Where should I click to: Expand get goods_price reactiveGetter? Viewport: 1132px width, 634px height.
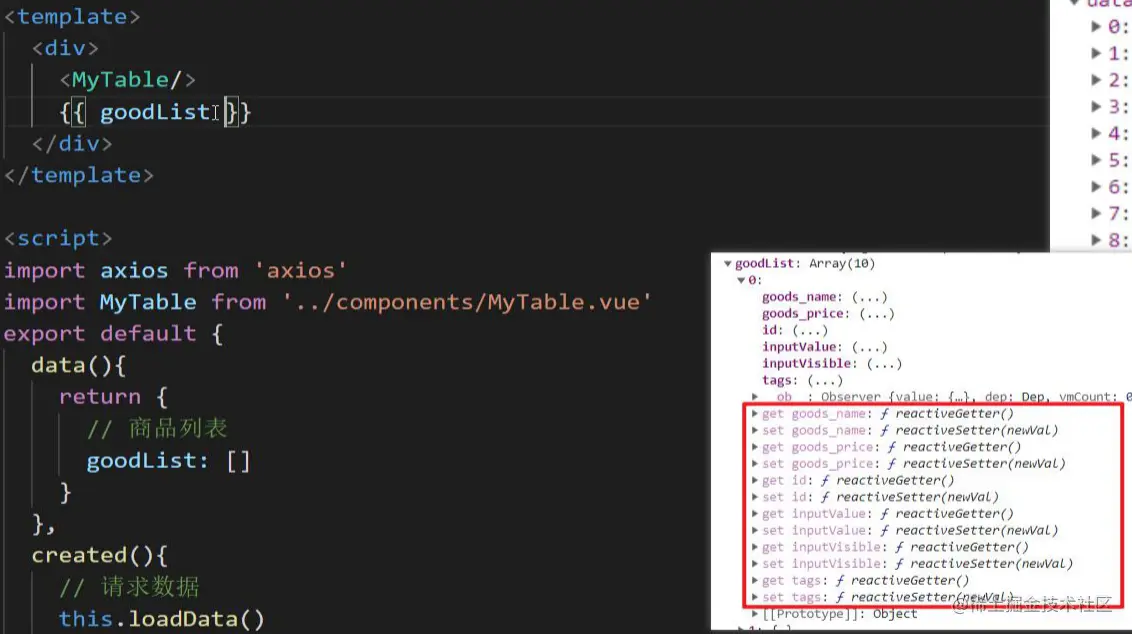coord(755,447)
